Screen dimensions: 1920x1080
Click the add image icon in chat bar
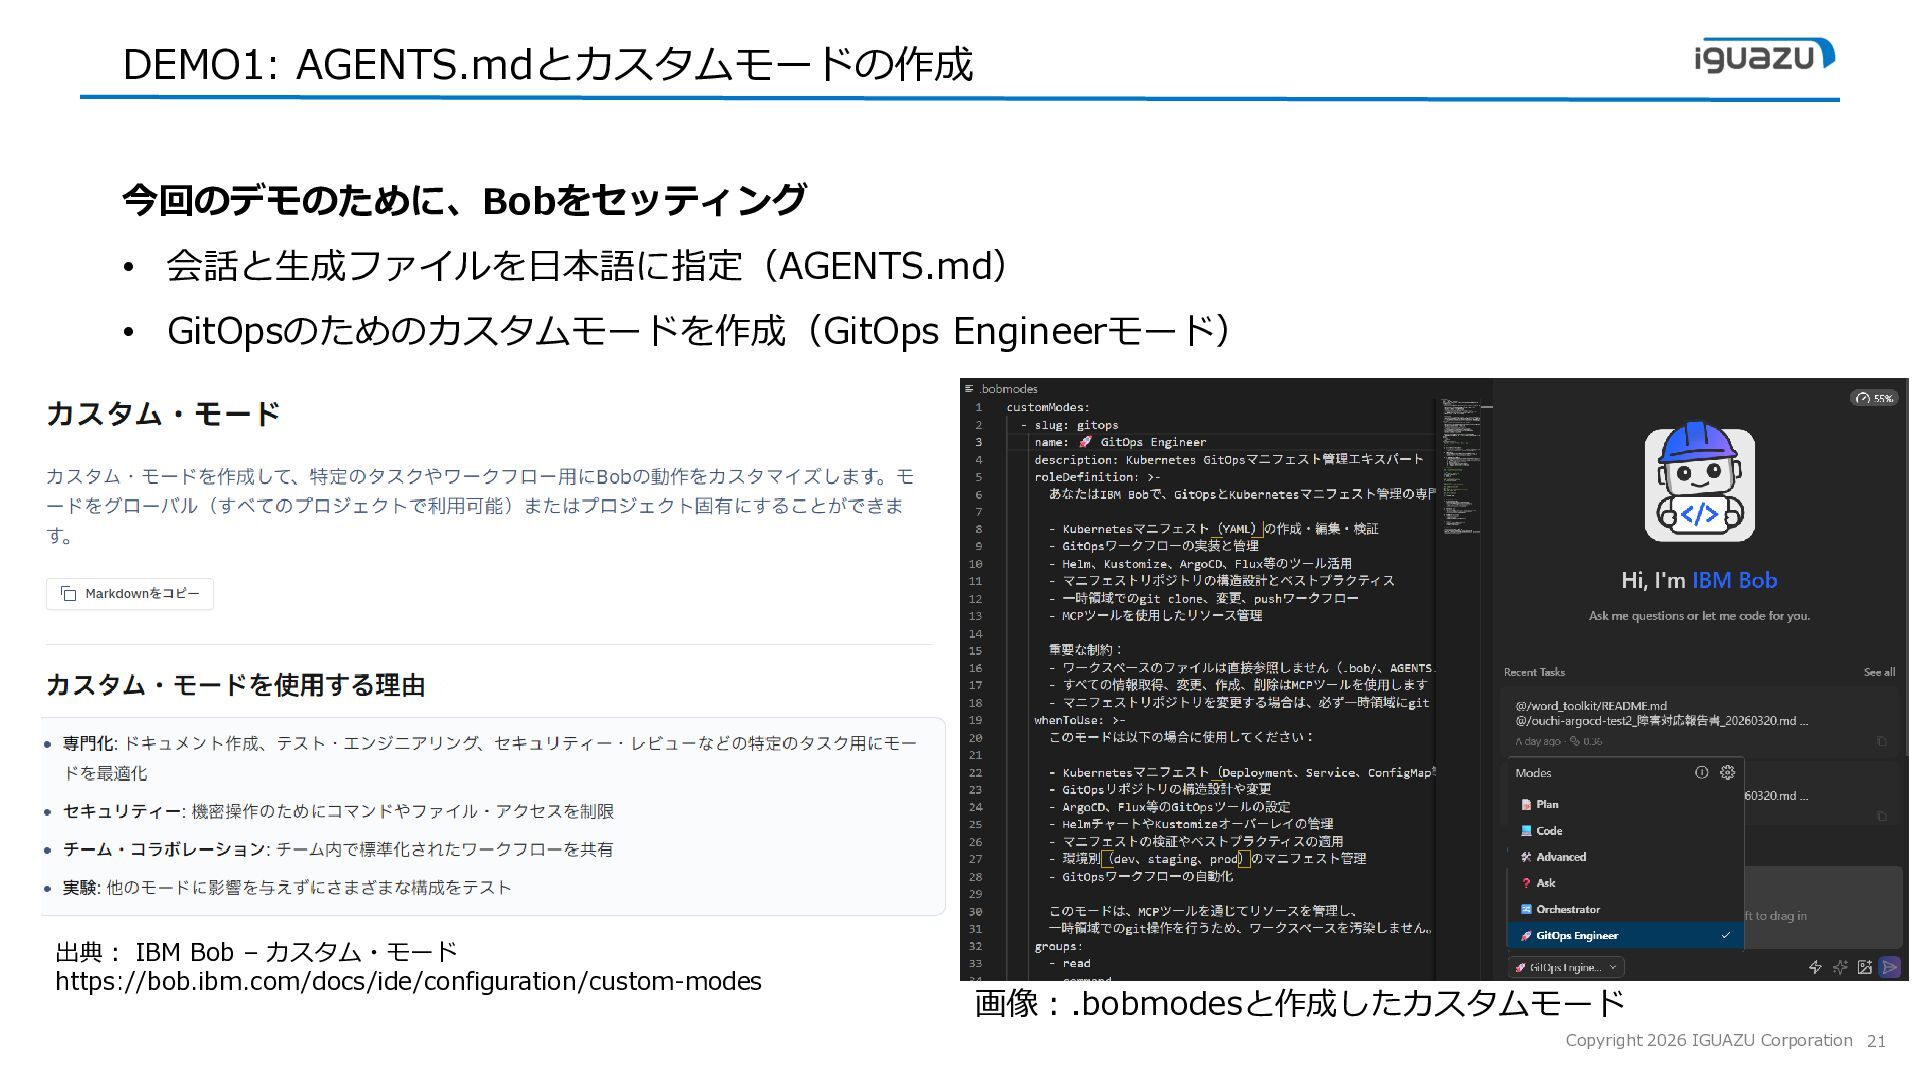(1865, 967)
